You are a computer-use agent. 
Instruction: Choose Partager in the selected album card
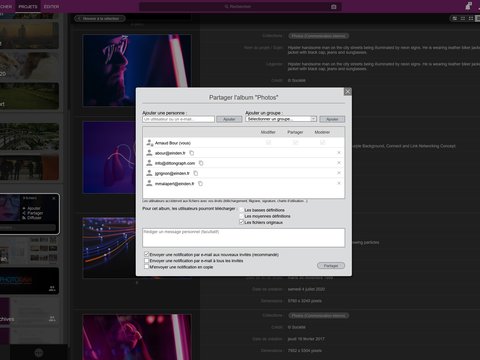coord(33,213)
